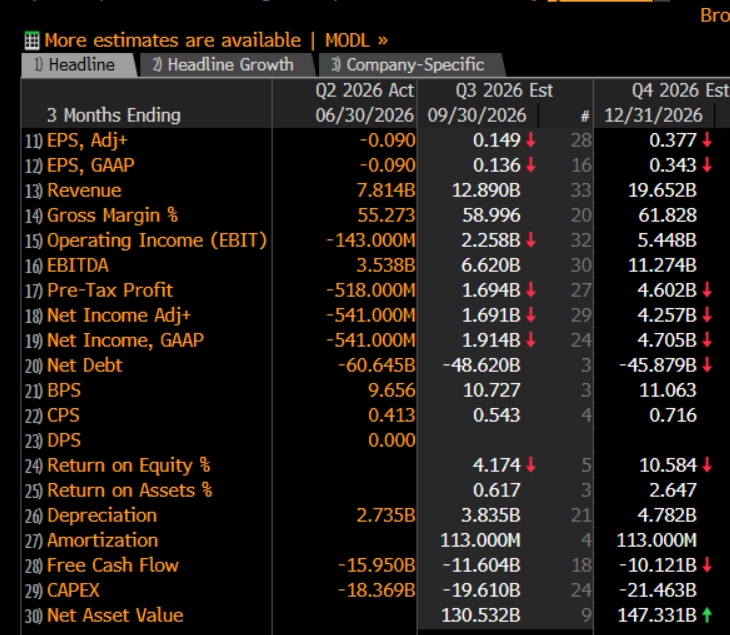Image resolution: width=730 pixels, height=635 pixels.
Task: Click the Q2 net debt value -60.645B
Action: 377,365
